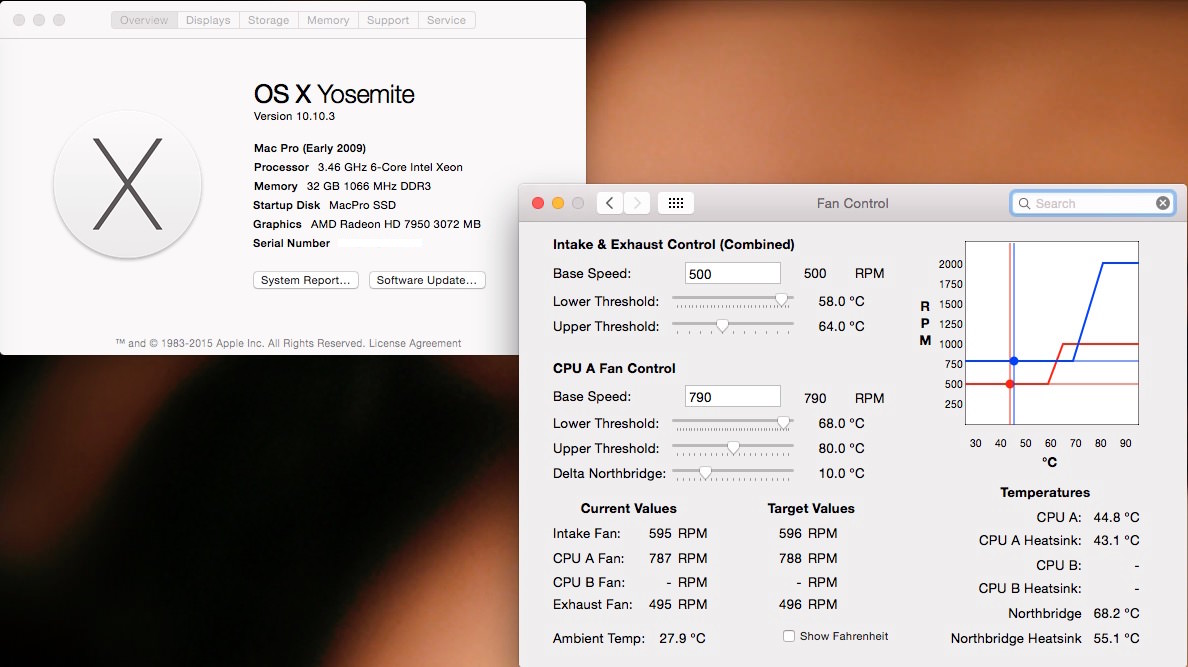Open the Memory tab
Image resolution: width=1188 pixels, height=667 pixels.
(327, 20)
